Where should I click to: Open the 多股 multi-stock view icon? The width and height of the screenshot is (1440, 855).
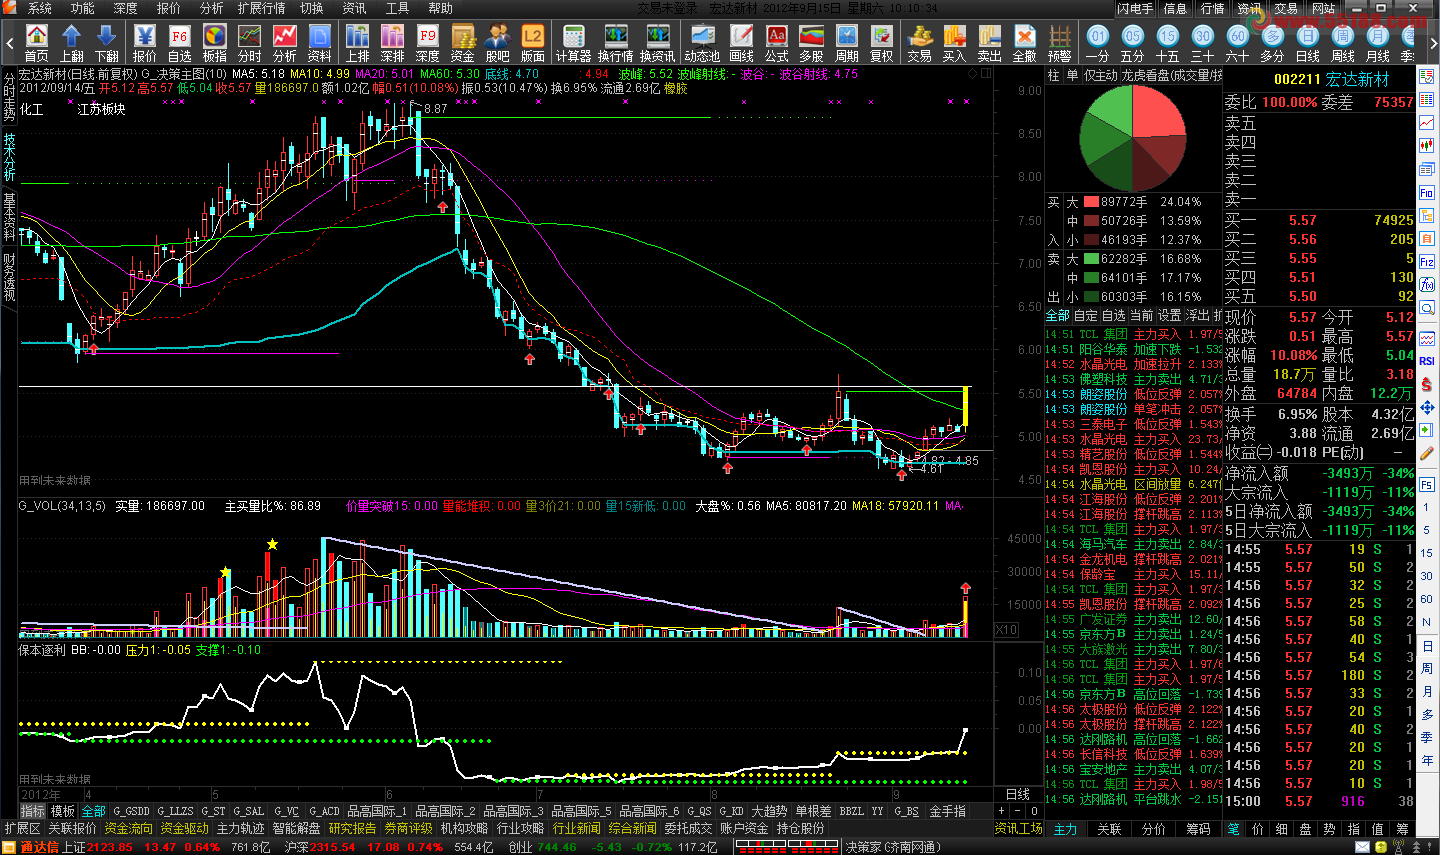tap(812, 44)
